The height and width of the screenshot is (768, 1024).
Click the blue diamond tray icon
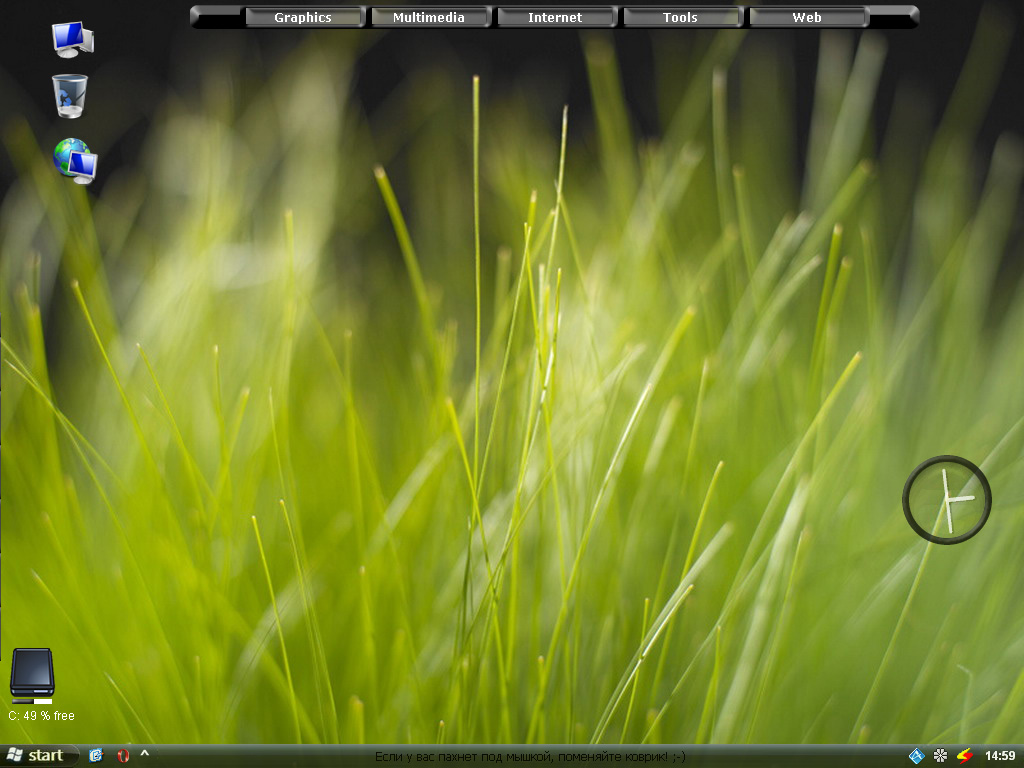pos(916,756)
